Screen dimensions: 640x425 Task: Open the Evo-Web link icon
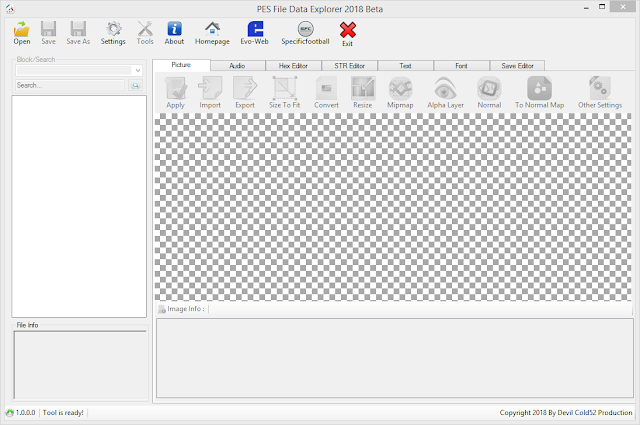pyautogui.click(x=255, y=29)
